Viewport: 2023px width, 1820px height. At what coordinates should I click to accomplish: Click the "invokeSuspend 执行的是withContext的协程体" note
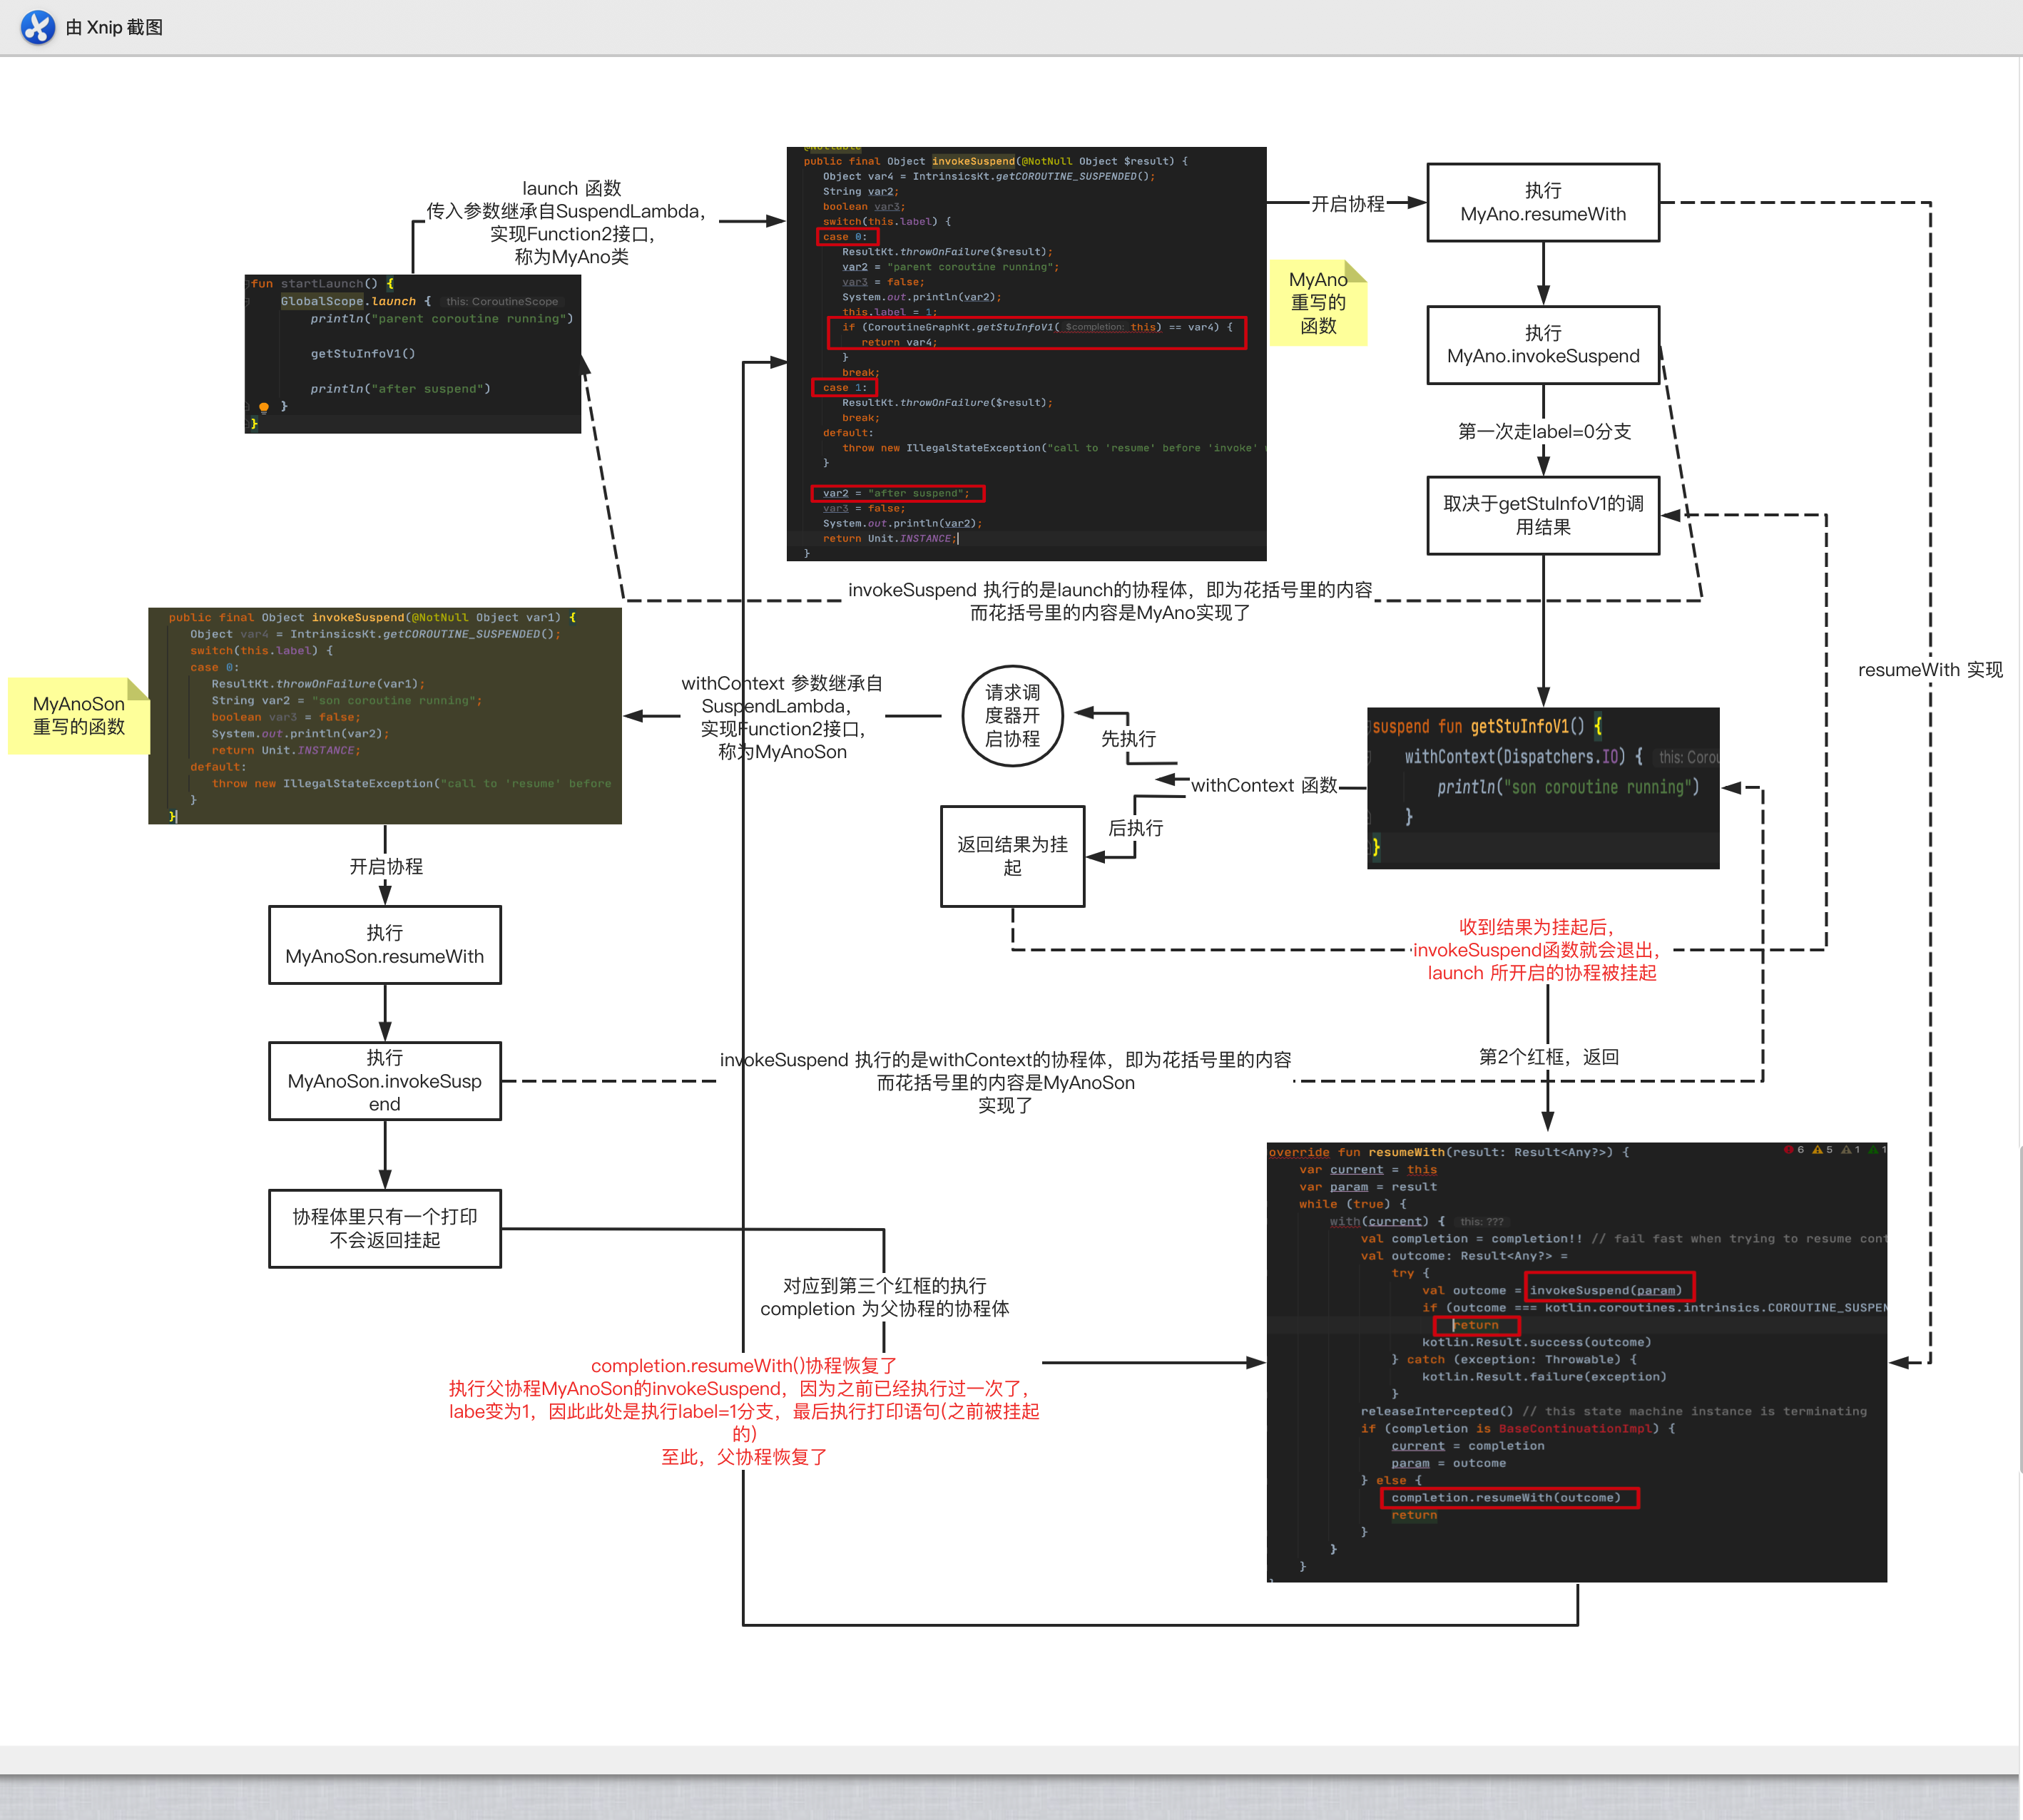(1005, 1082)
